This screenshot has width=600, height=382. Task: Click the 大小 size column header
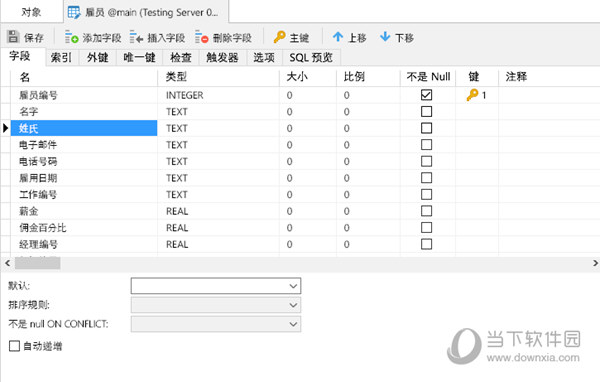point(308,77)
